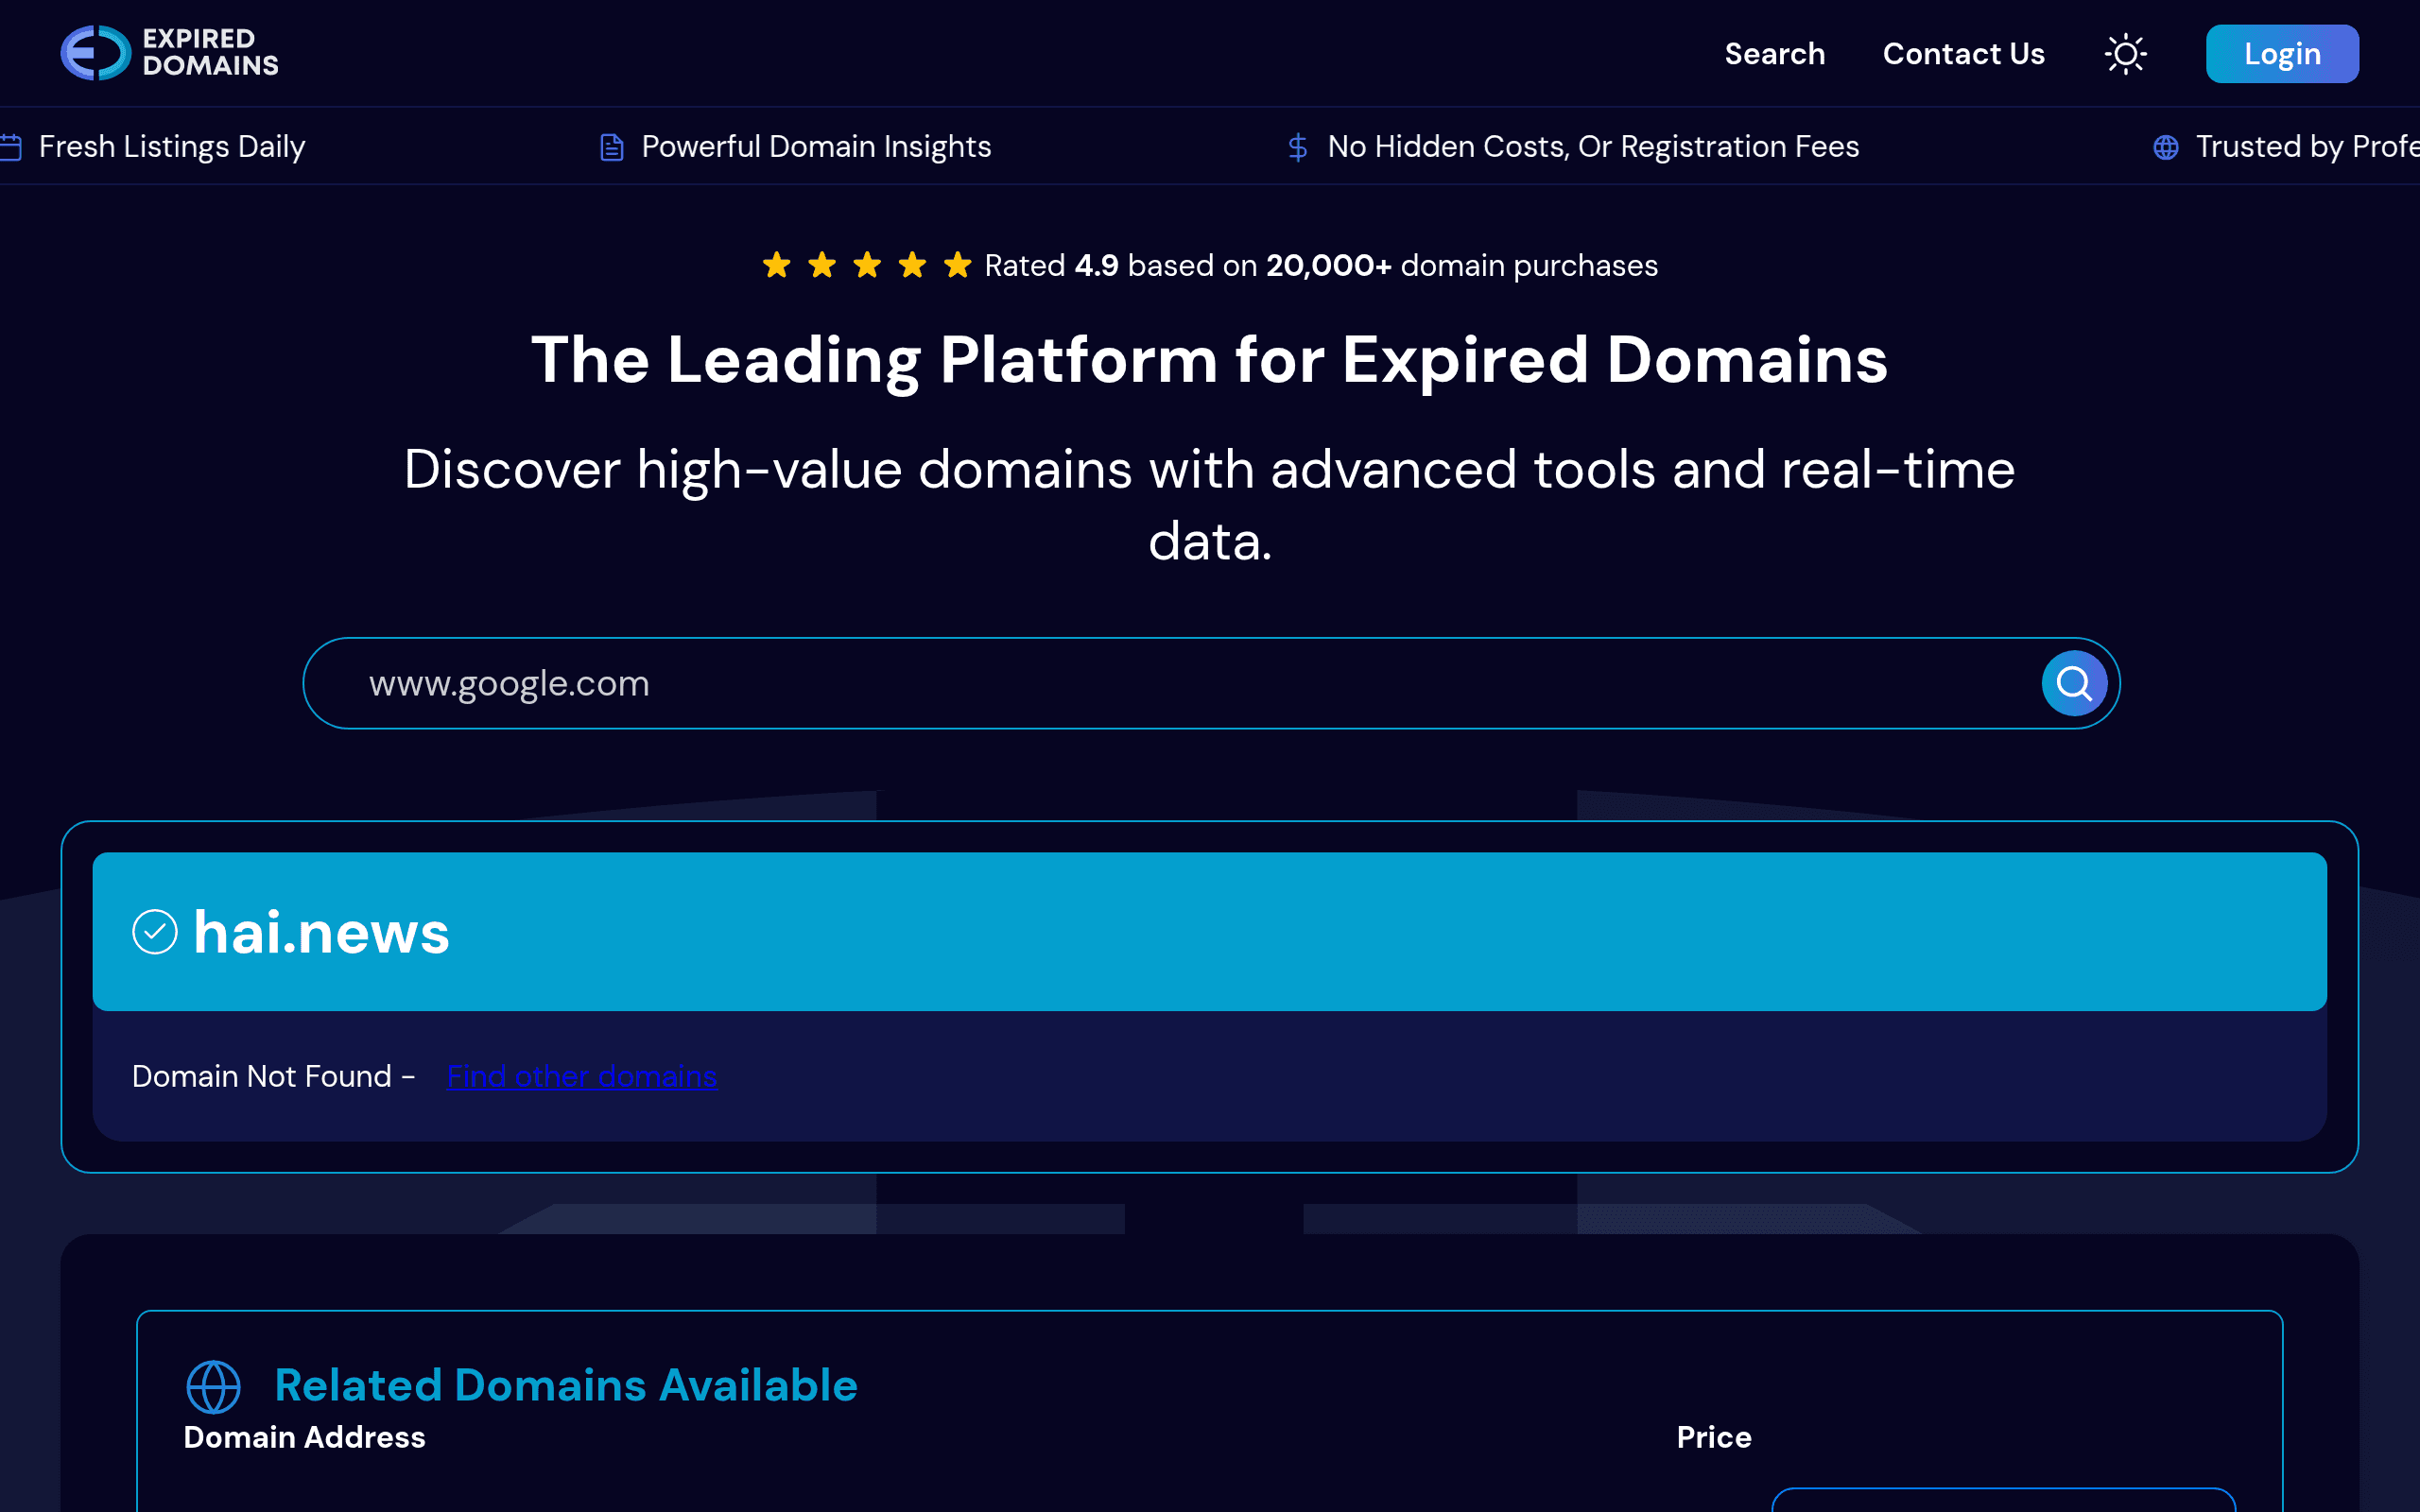2420x1512 pixels.
Task: Click the Domain Address column header
Action: click(304, 1437)
